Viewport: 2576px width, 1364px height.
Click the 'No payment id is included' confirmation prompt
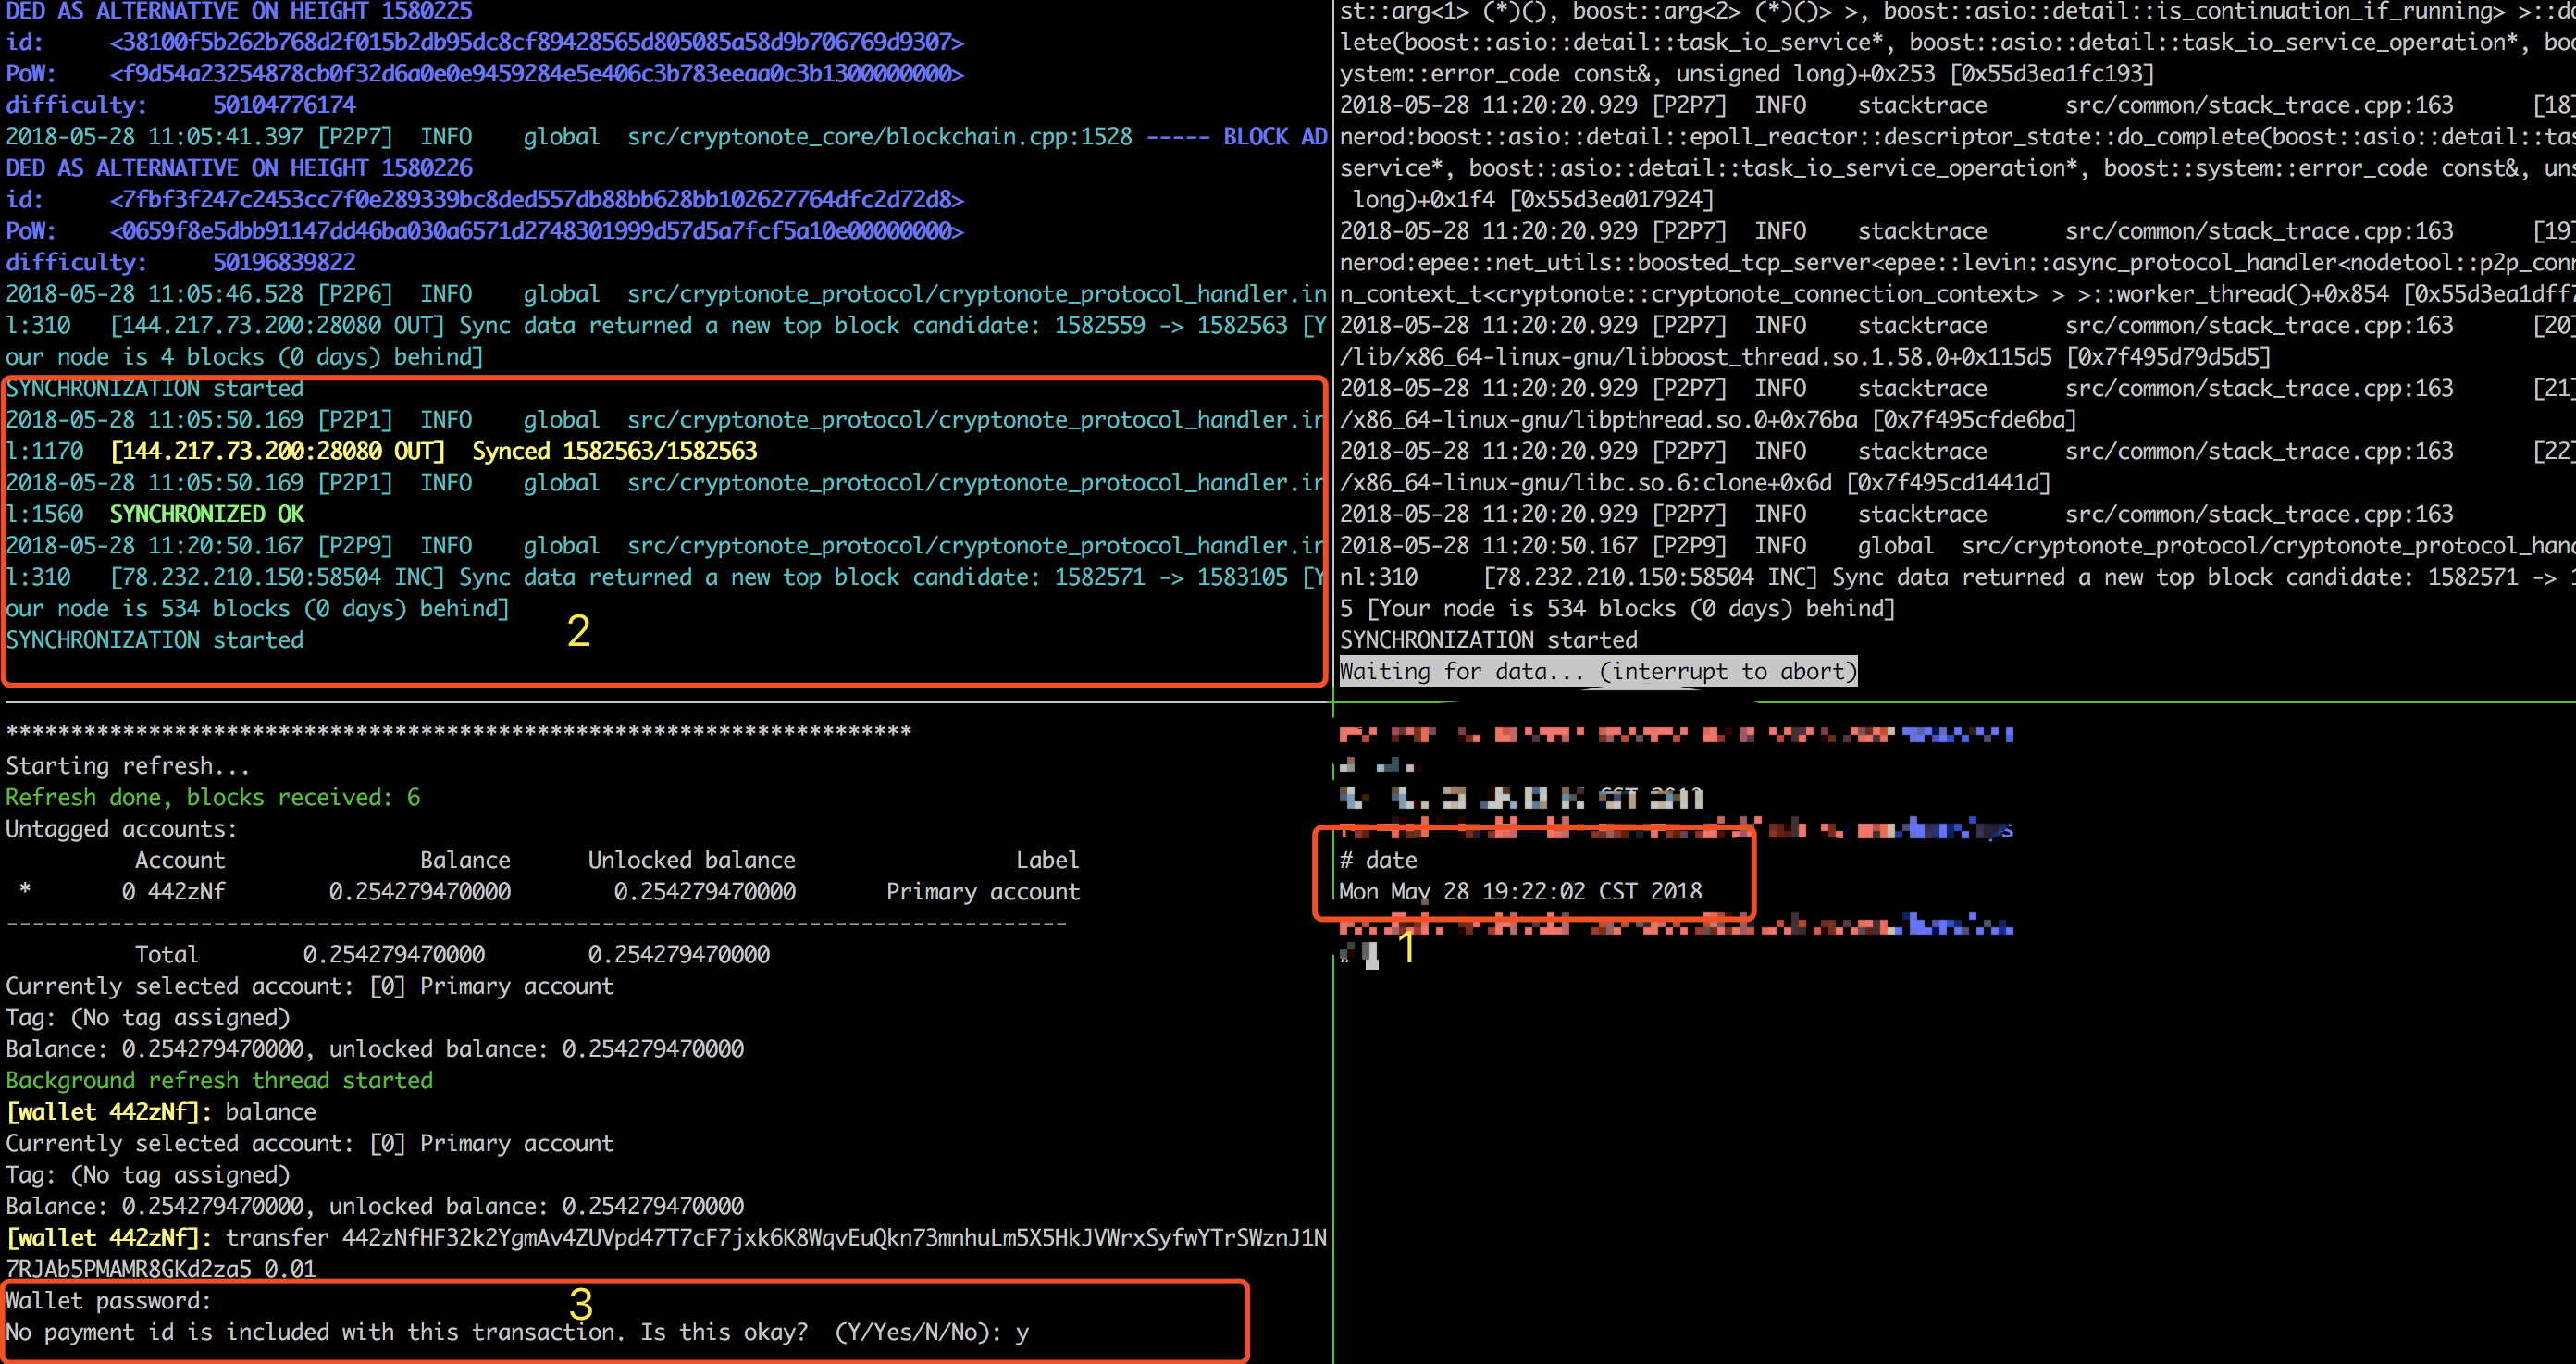(517, 1332)
